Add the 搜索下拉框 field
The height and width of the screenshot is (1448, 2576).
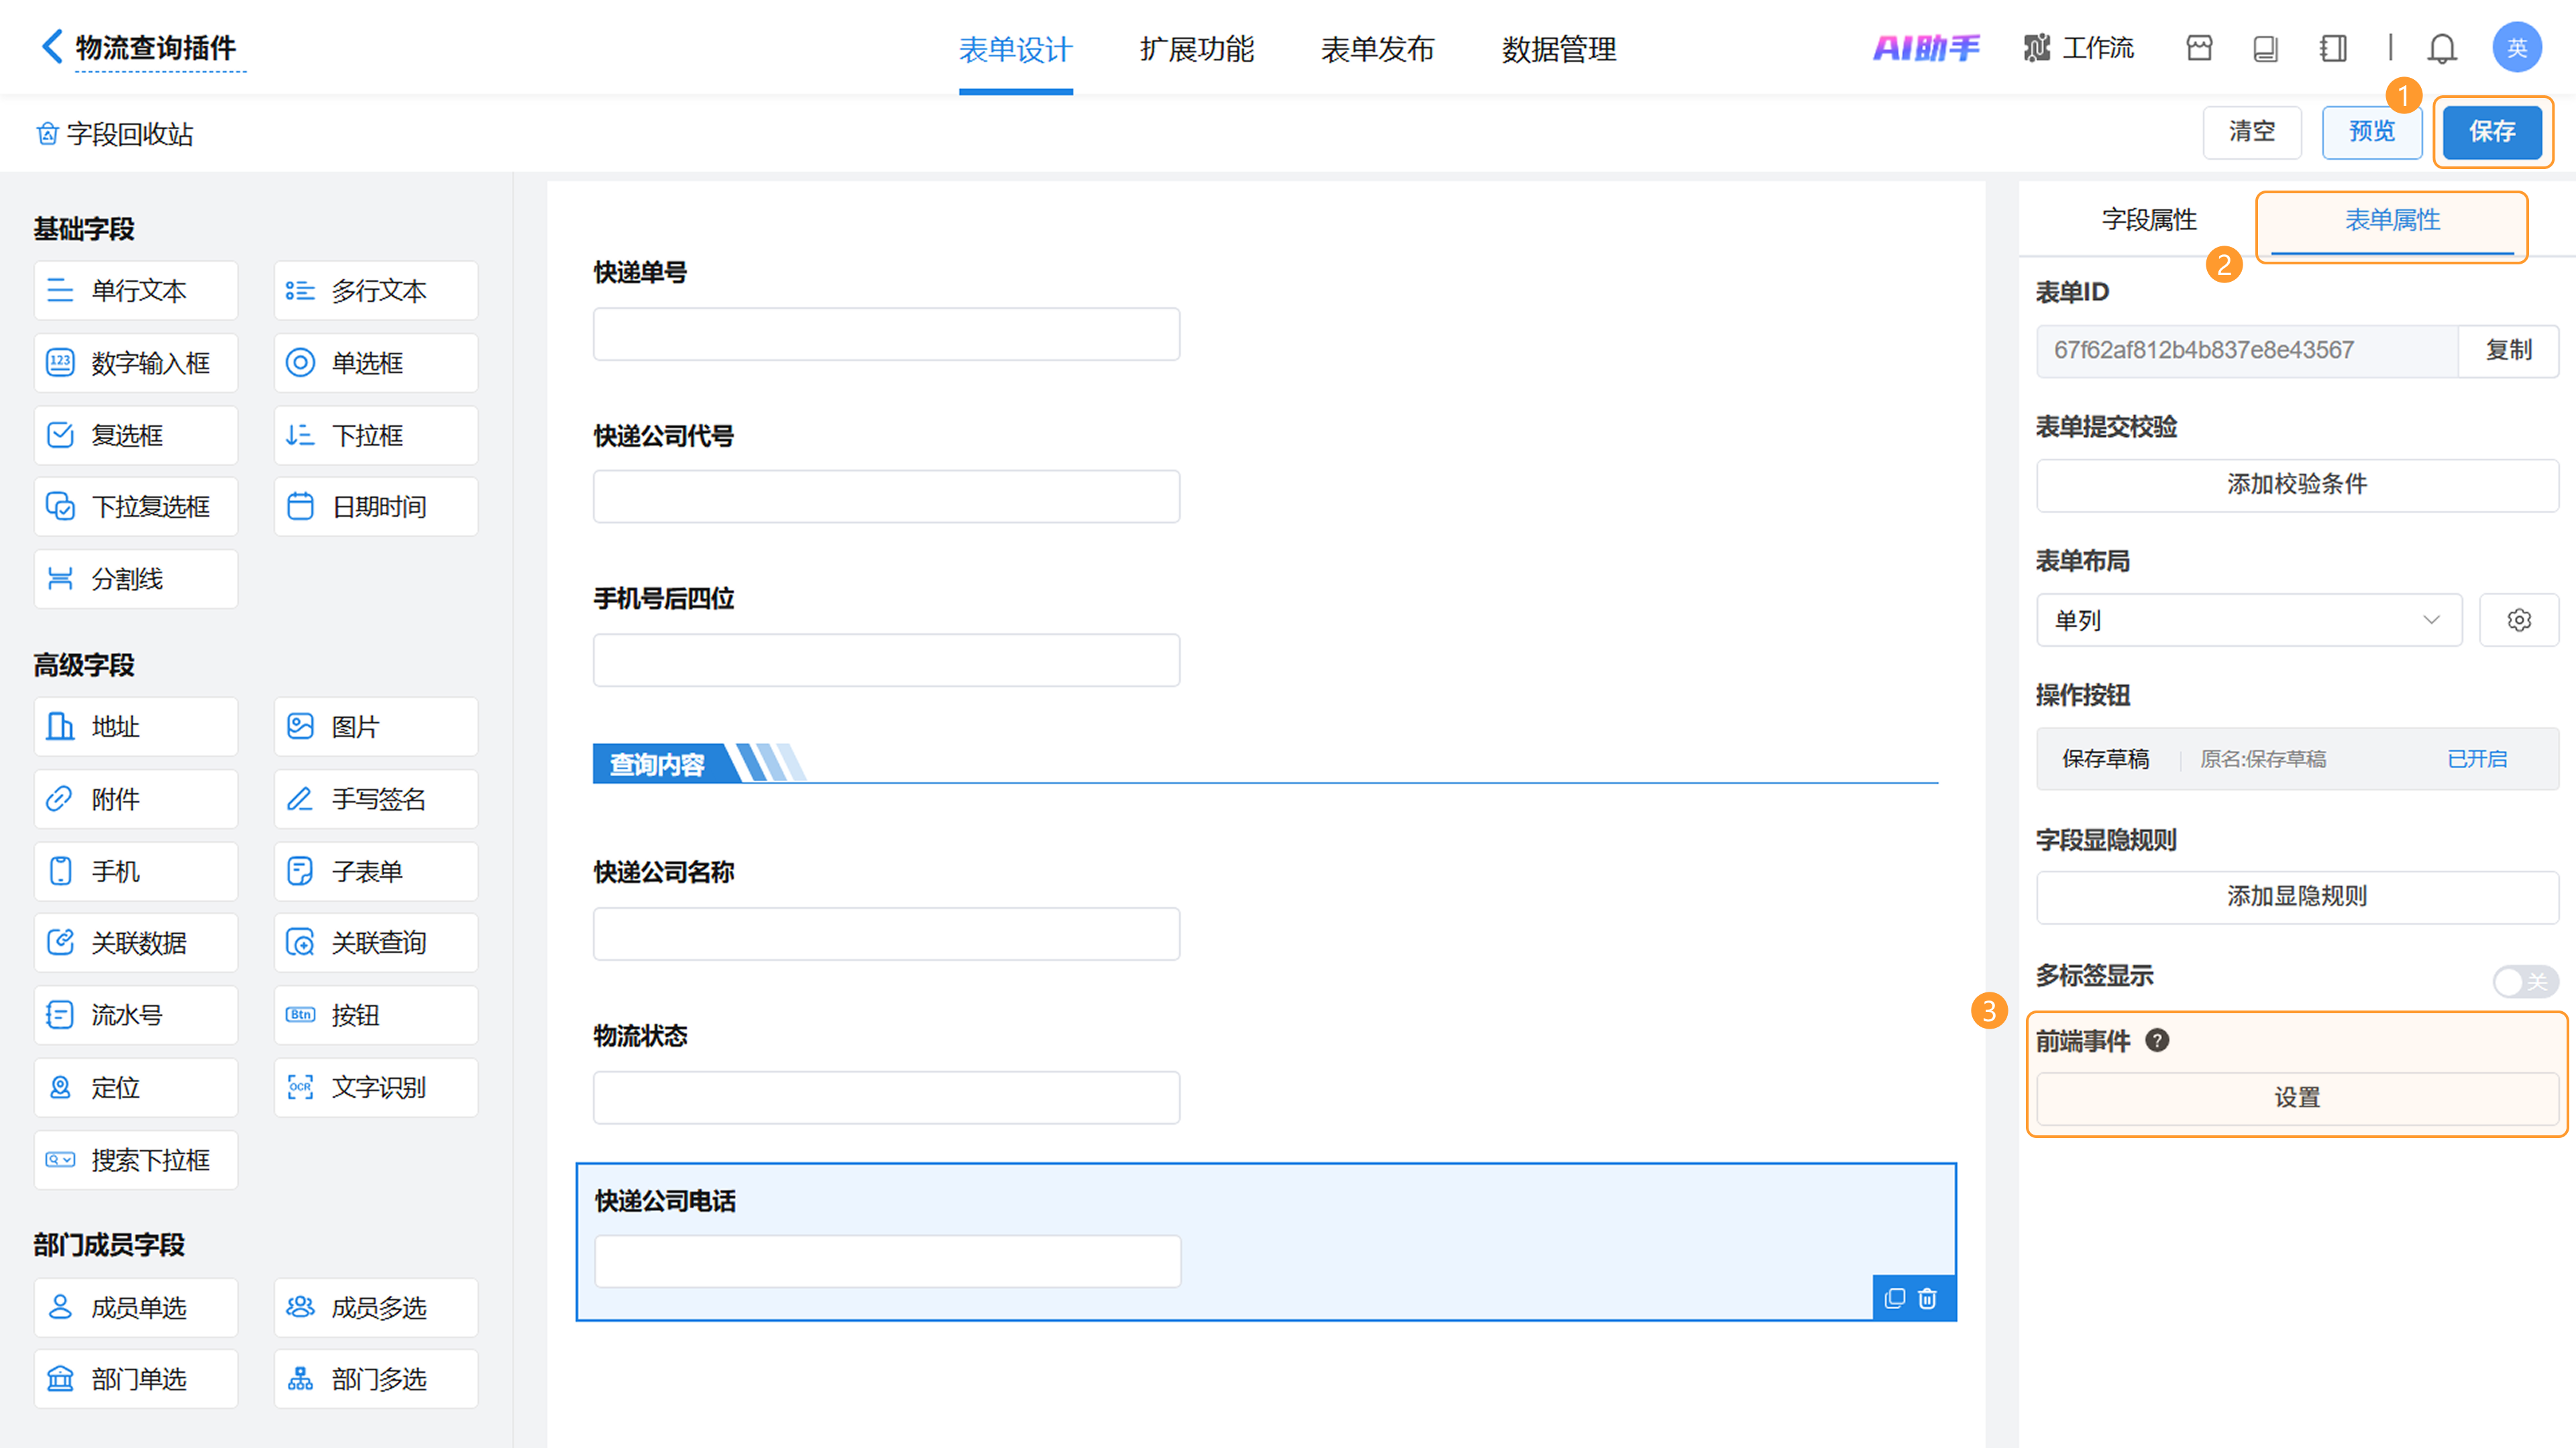tap(136, 1160)
